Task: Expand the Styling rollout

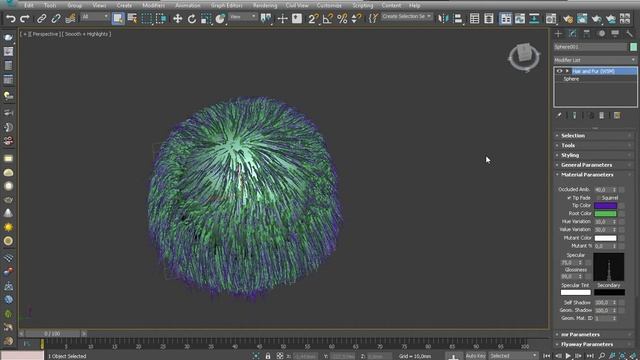Action: click(594, 155)
